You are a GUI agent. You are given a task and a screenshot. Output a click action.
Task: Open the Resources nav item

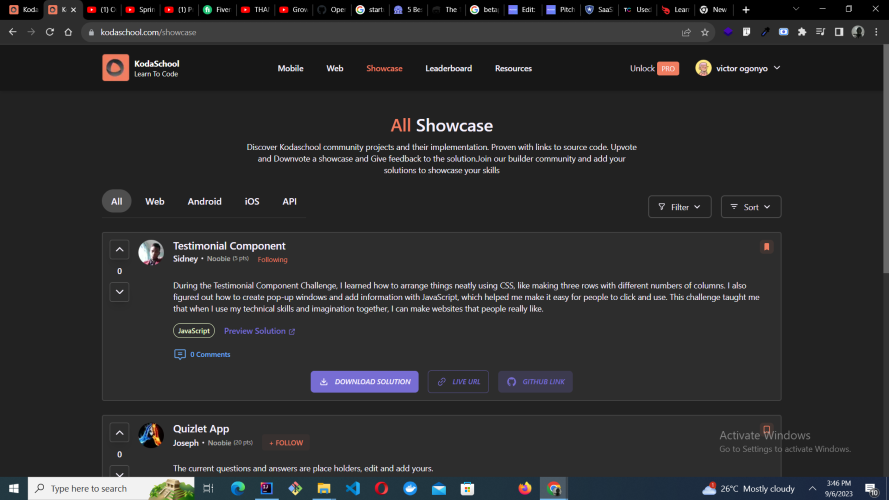[513, 68]
